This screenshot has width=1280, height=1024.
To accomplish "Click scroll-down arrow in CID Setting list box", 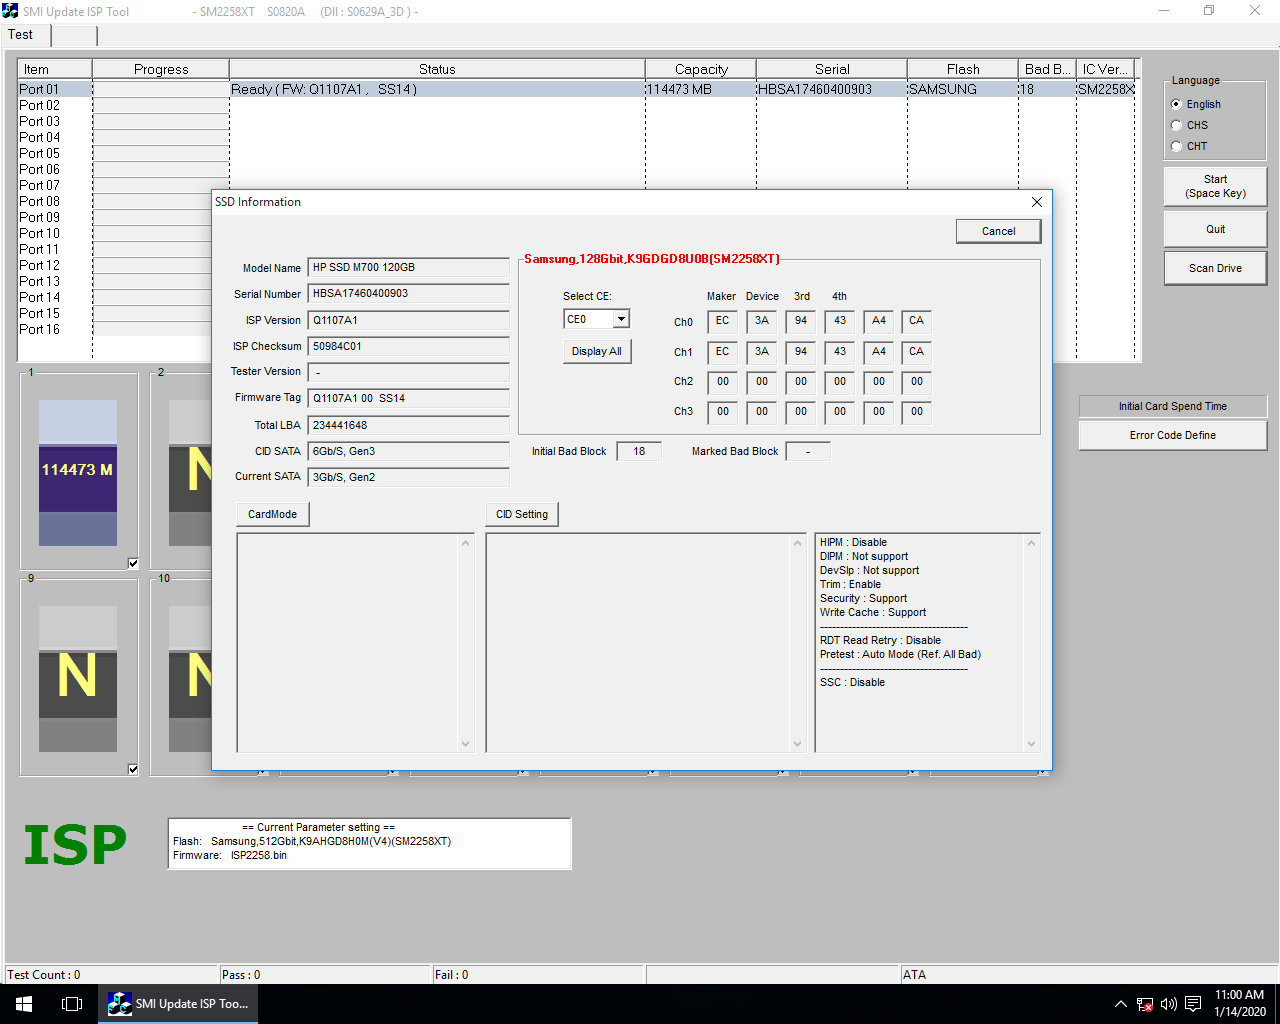I will coord(797,743).
